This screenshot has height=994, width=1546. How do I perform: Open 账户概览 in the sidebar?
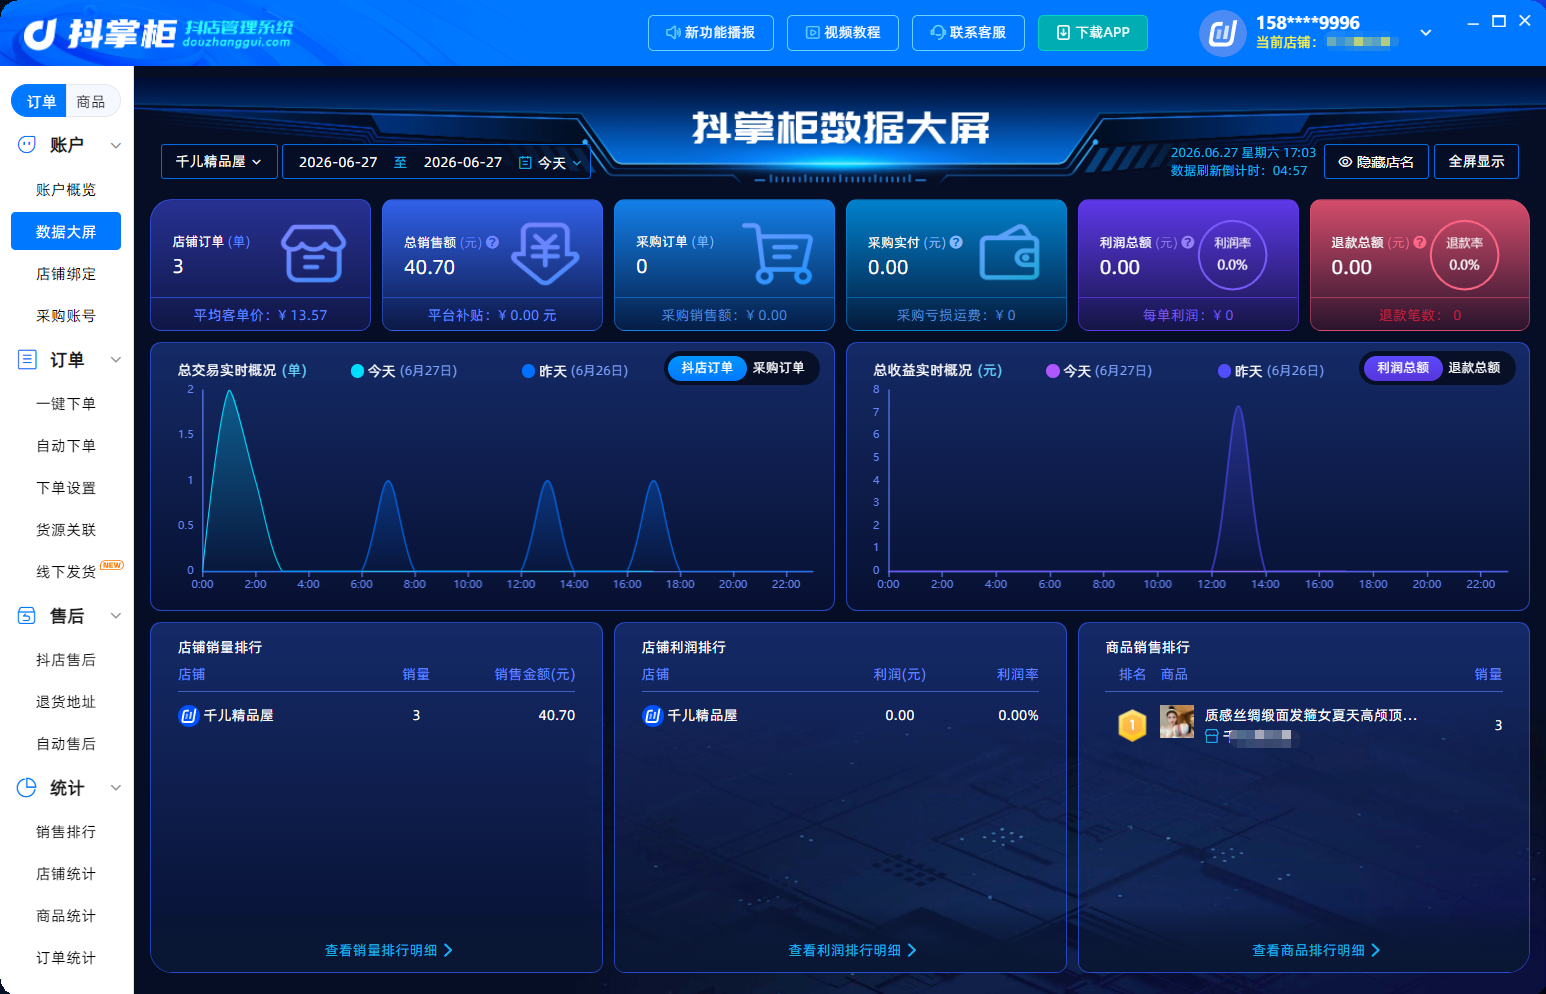66,190
